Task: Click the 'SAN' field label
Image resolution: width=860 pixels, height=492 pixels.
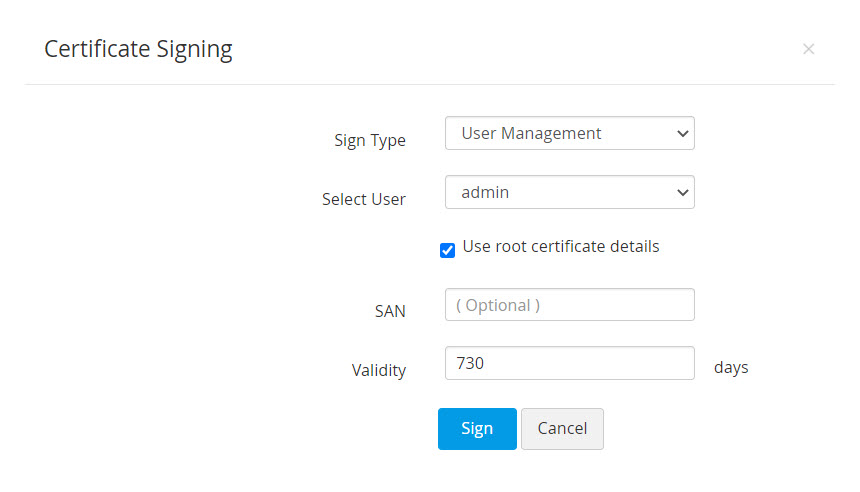Action: pos(390,311)
